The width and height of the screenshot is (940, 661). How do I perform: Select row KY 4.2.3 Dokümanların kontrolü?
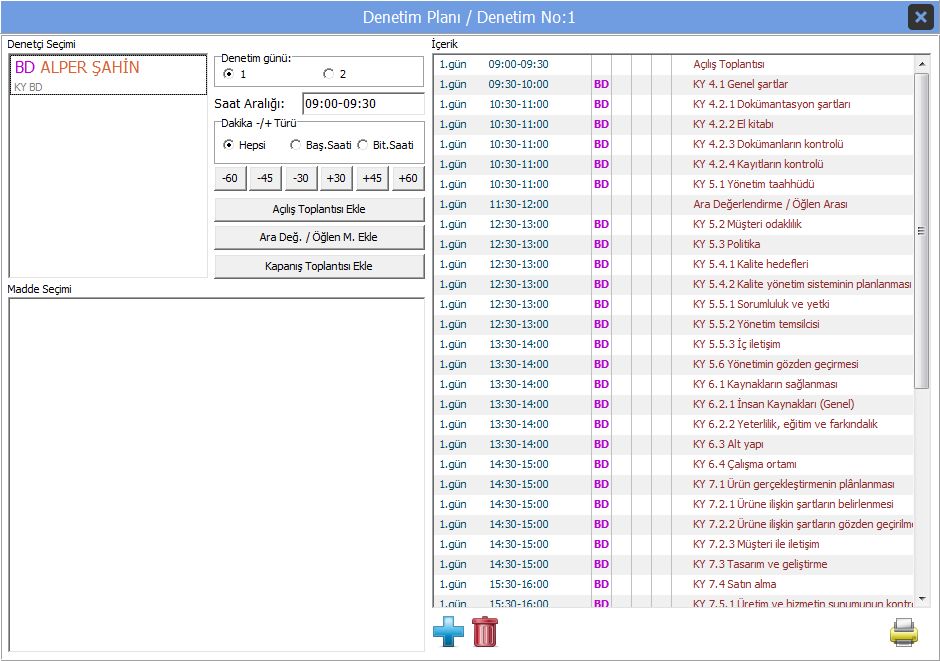[673, 144]
